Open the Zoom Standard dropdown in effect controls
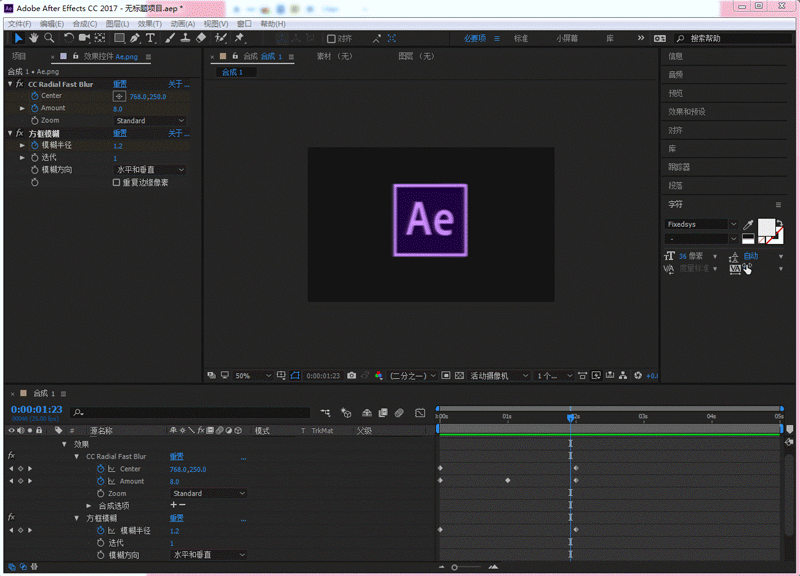800x576 pixels. pyautogui.click(x=150, y=121)
